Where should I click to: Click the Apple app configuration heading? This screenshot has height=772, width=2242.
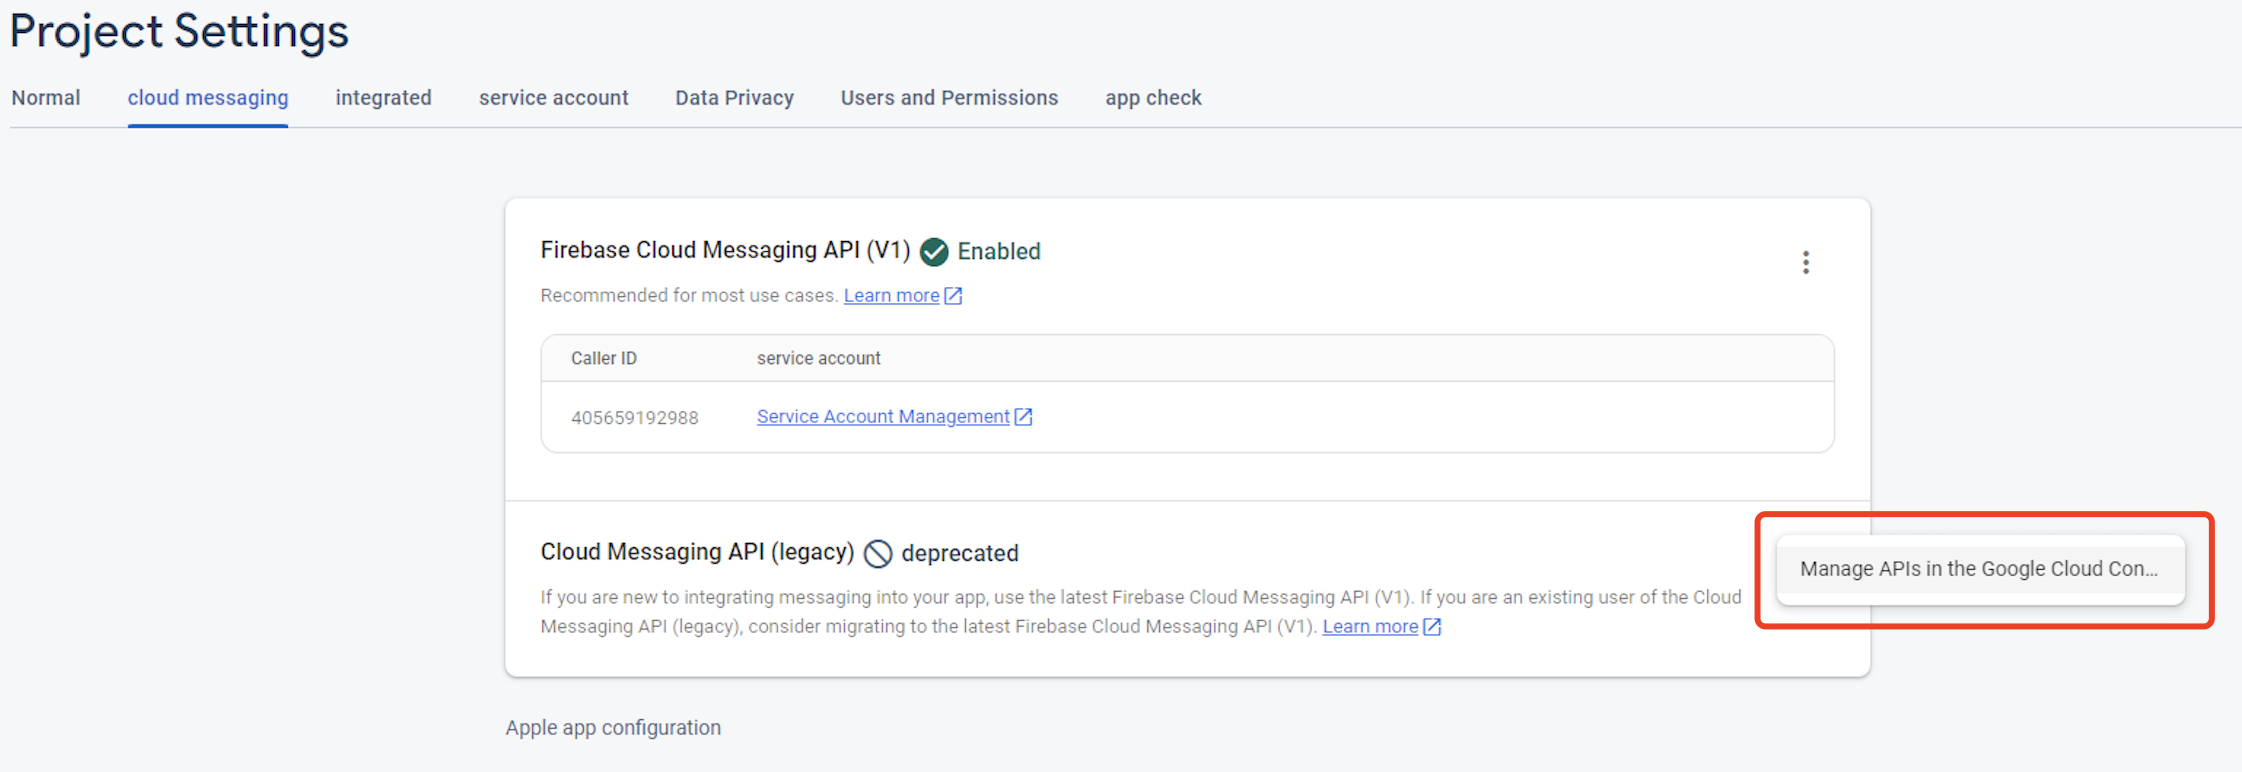613,728
